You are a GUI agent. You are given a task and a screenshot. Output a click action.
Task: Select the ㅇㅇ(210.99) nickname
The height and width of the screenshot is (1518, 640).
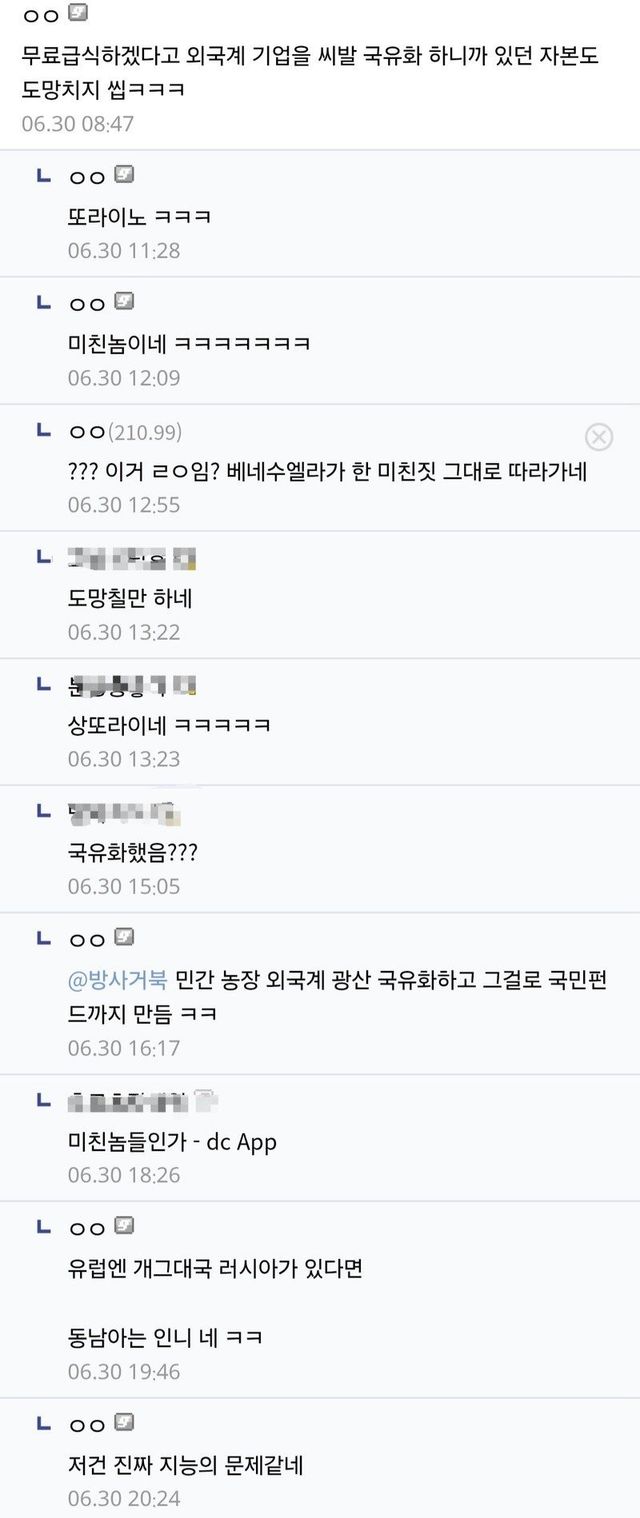(125, 431)
